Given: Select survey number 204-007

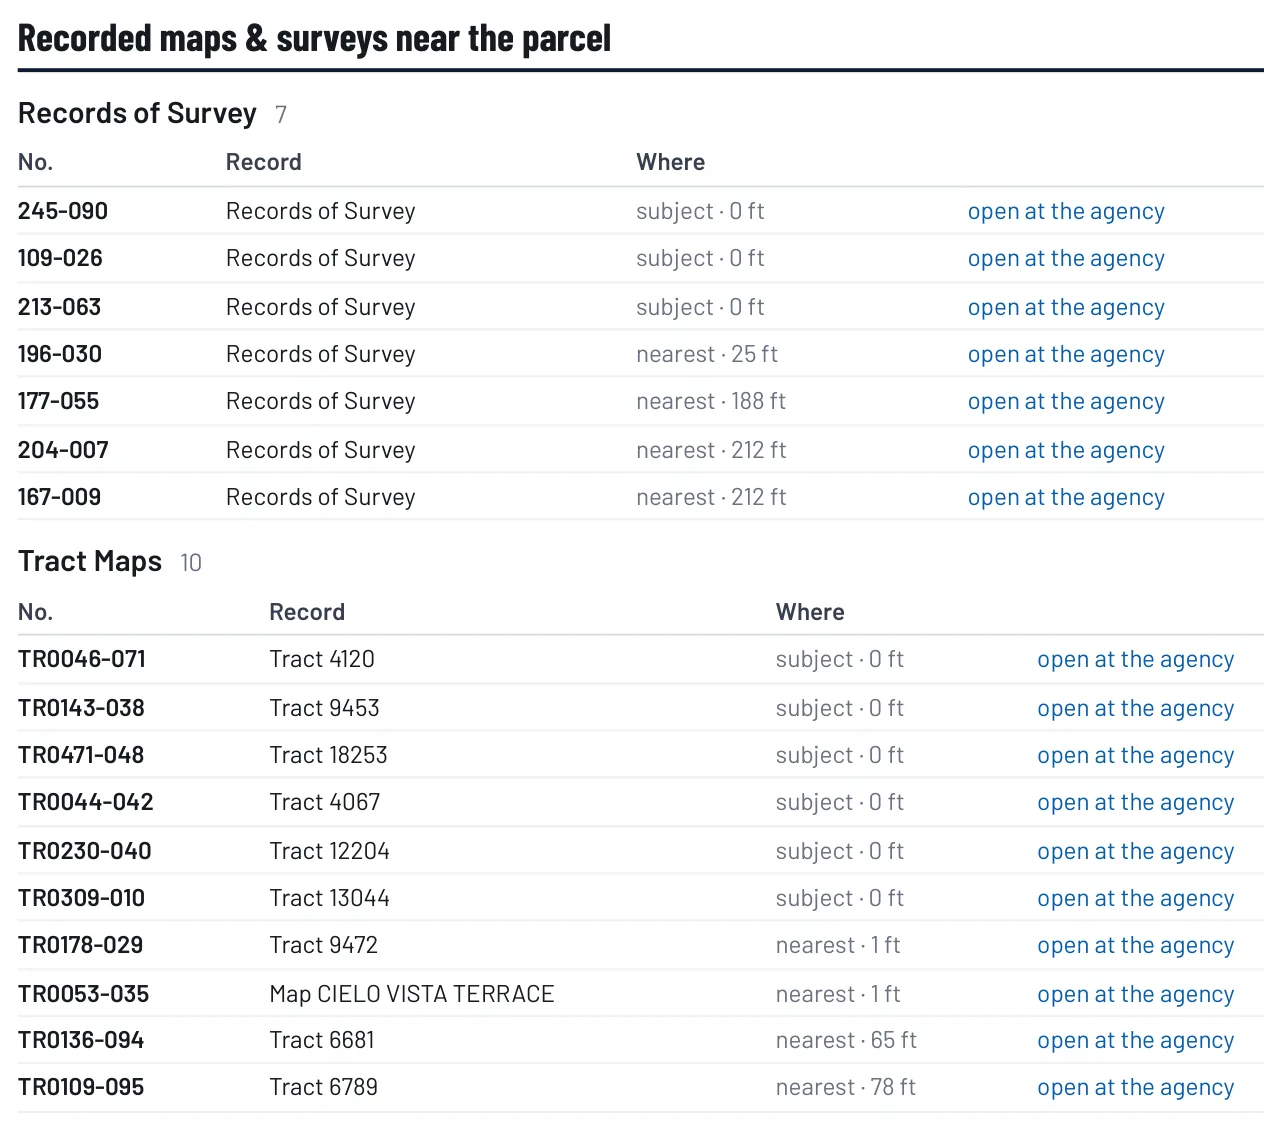Looking at the screenshot, I should (x=63, y=450).
